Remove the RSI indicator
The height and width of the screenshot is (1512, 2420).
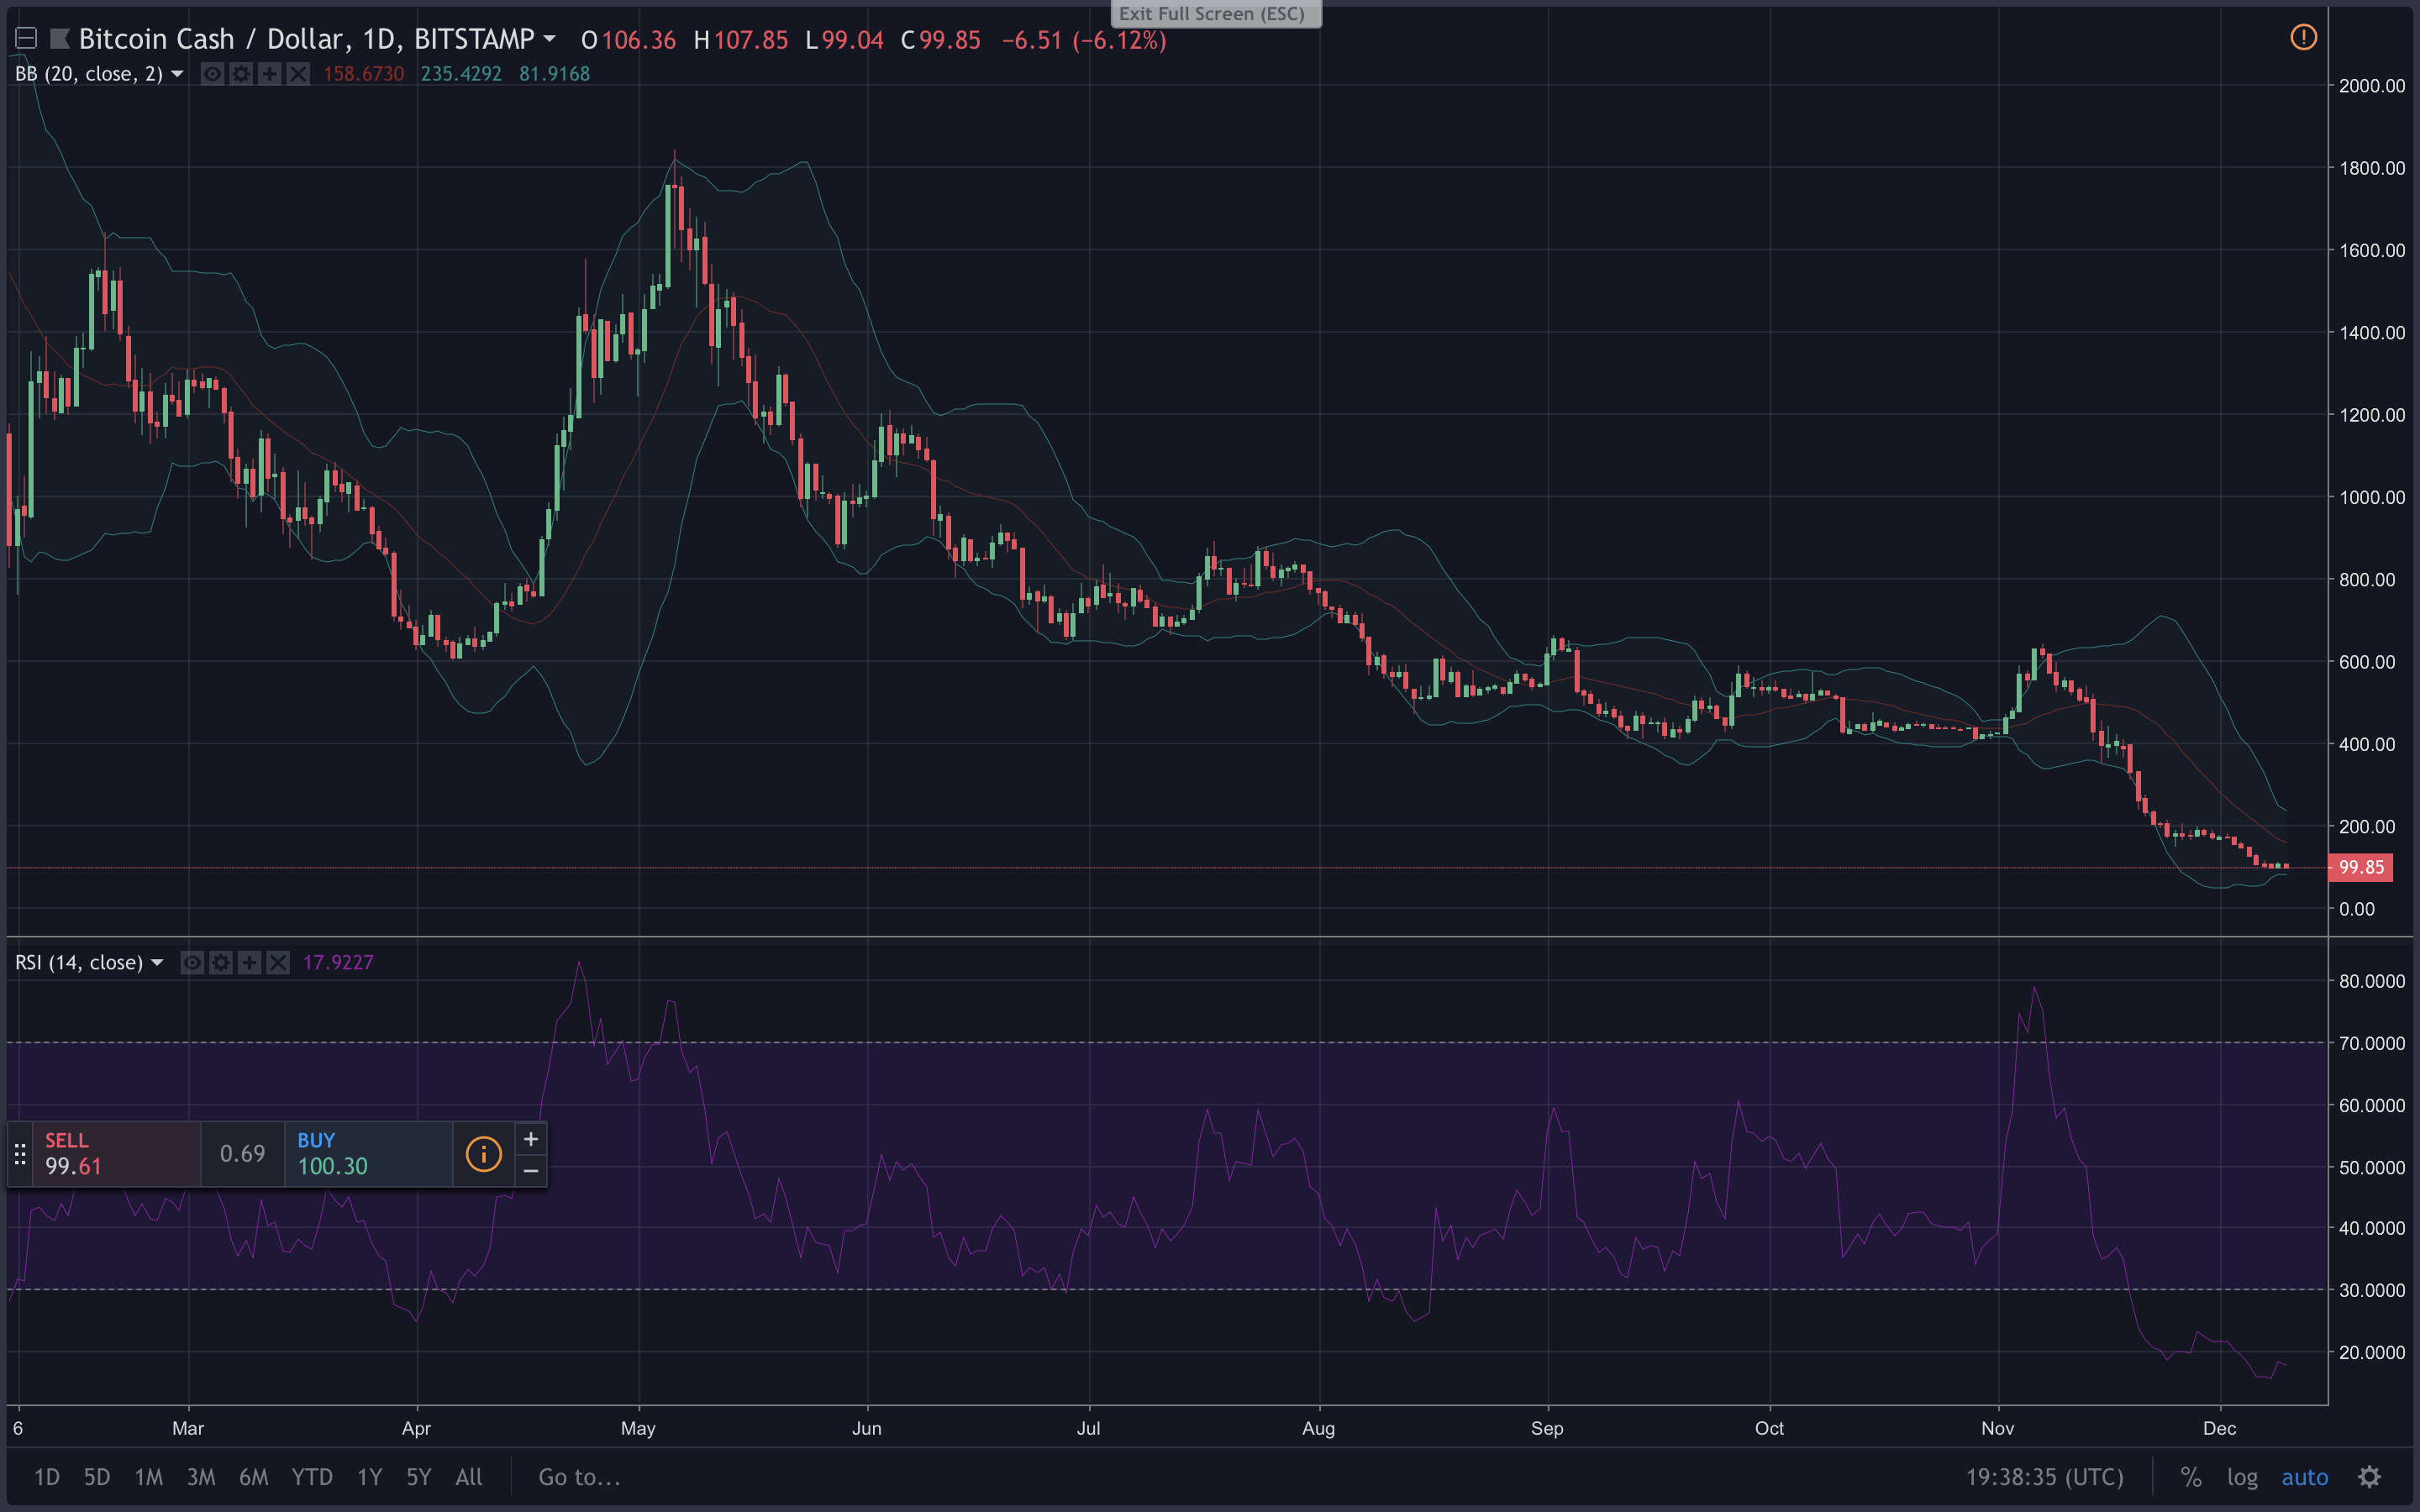pos(278,962)
